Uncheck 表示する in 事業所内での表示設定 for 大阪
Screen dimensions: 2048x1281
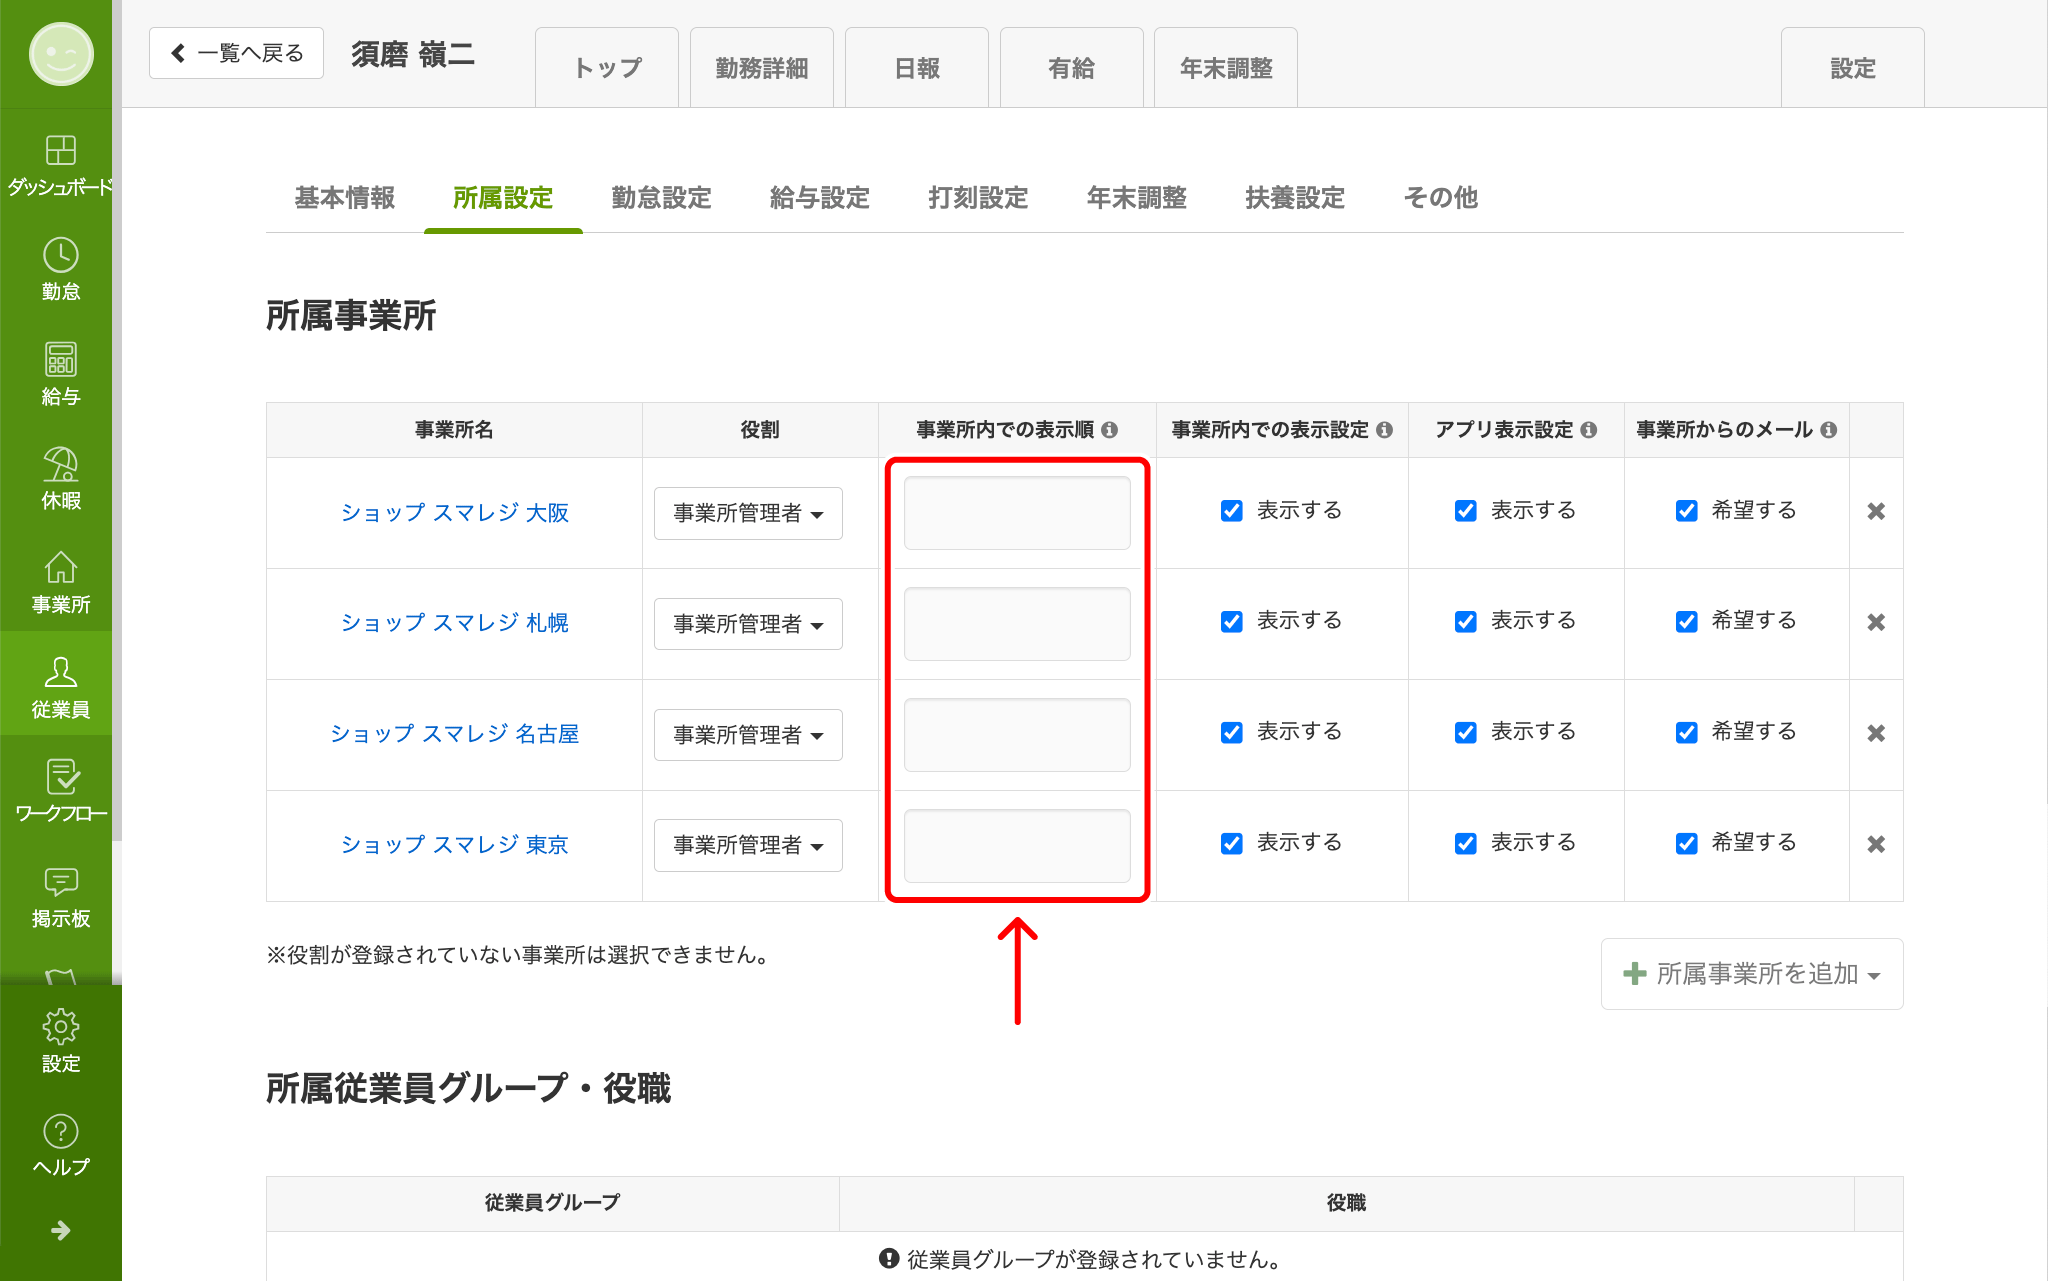tap(1232, 511)
